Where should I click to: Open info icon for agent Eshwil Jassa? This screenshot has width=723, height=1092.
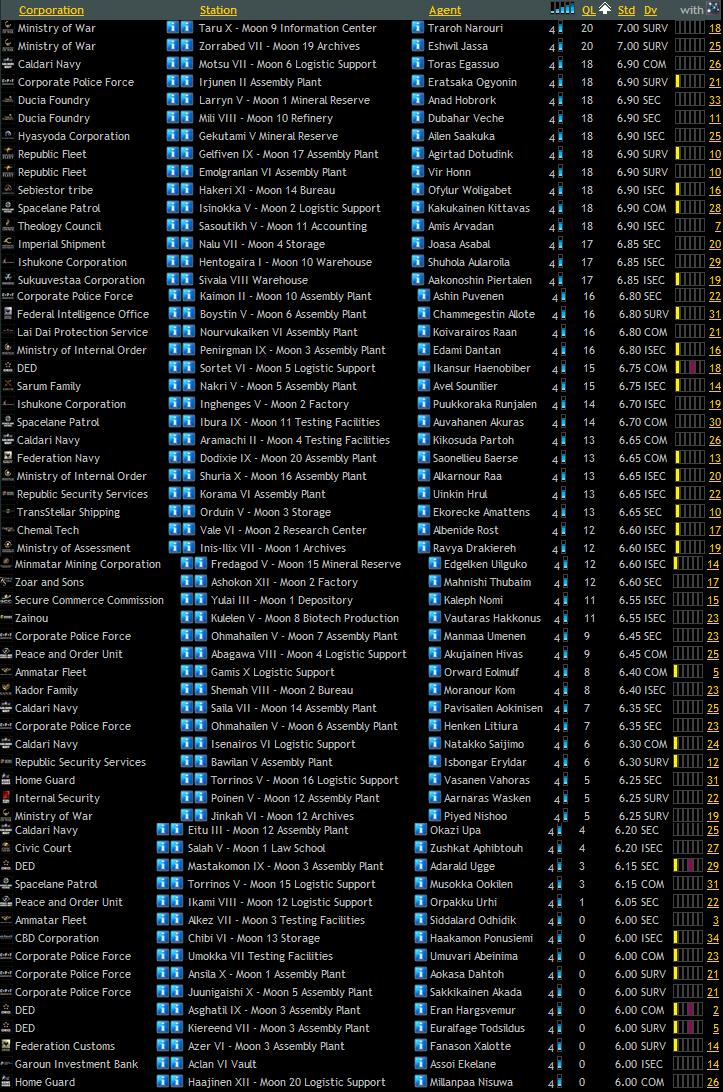[x=417, y=46]
